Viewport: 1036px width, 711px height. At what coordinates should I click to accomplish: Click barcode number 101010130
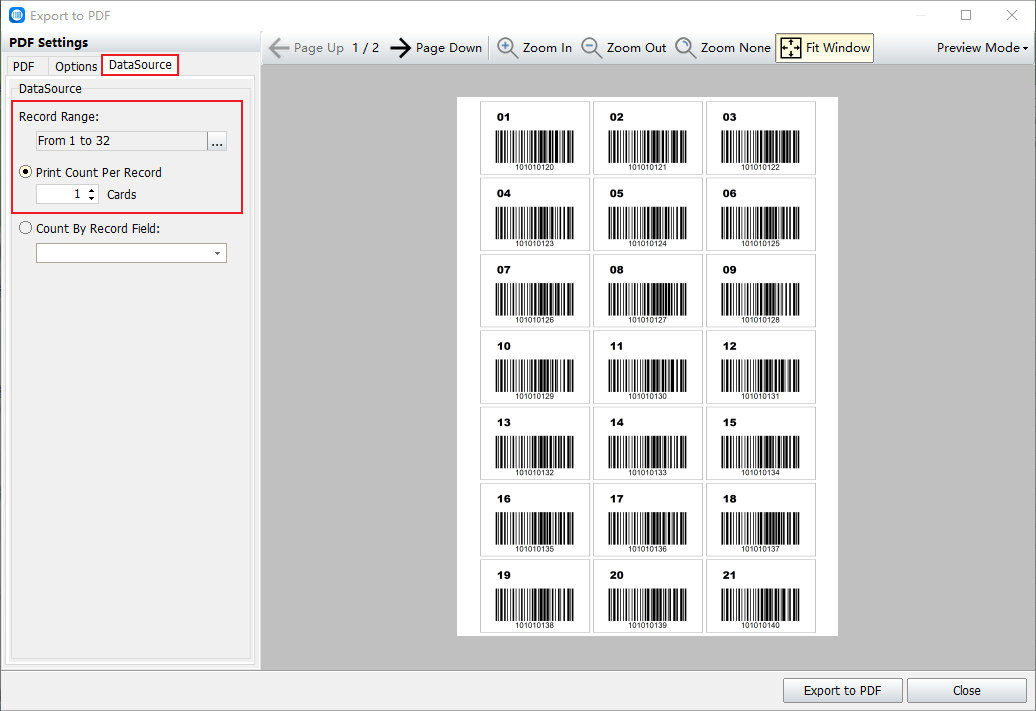(648, 396)
